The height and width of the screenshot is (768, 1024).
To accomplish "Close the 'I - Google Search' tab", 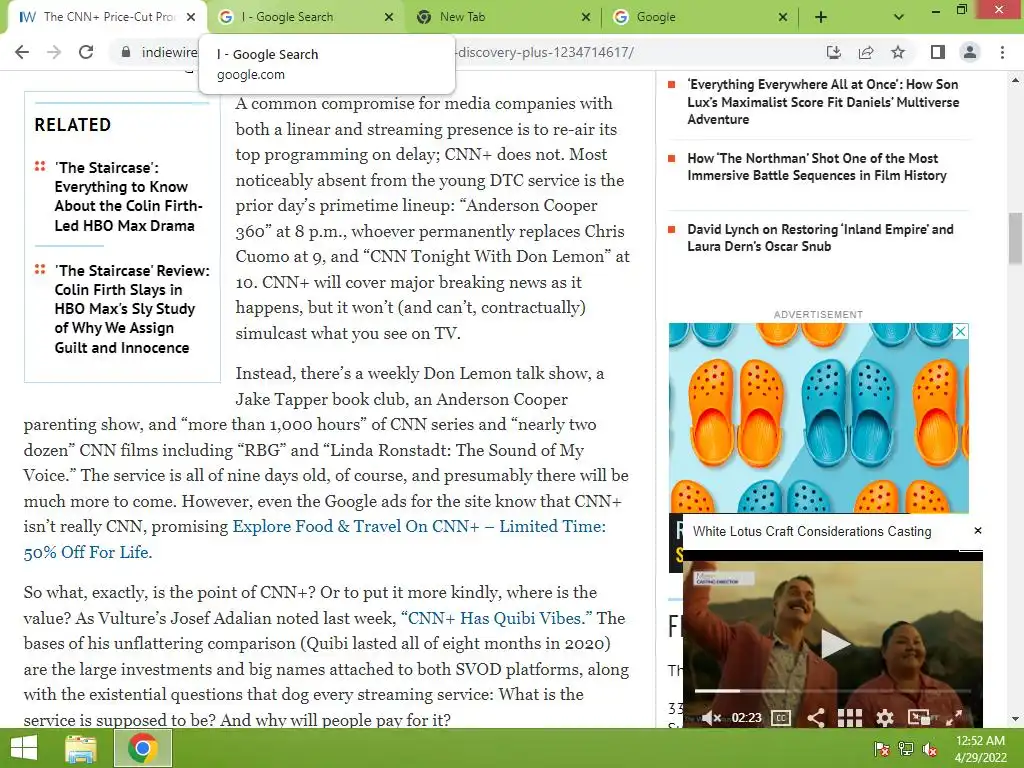I will [x=389, y=17].
